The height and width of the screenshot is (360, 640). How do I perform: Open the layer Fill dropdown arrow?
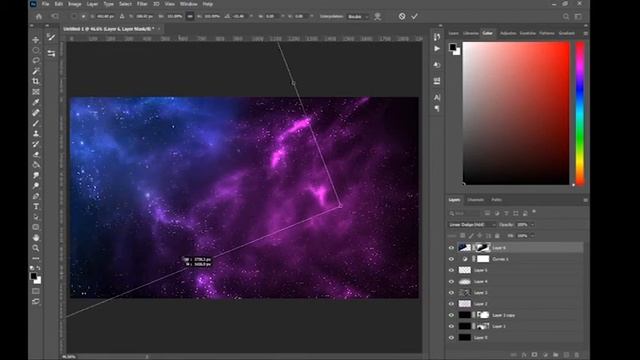(x=532, y=236)
